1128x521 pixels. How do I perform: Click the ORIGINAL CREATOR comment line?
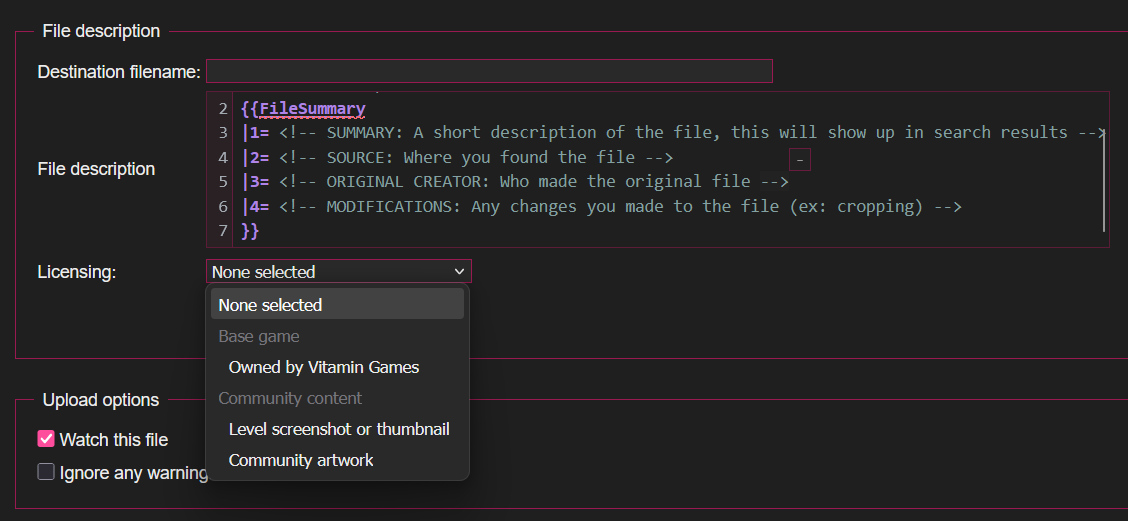pyautogui.click(x=534, y=182)
